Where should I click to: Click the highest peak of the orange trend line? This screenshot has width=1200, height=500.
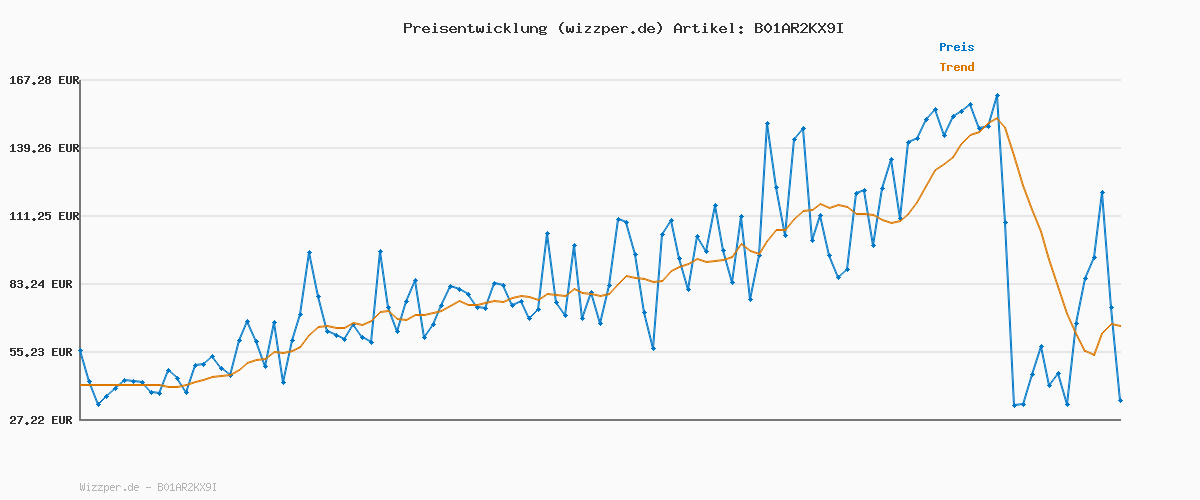(x=996, y=119)
